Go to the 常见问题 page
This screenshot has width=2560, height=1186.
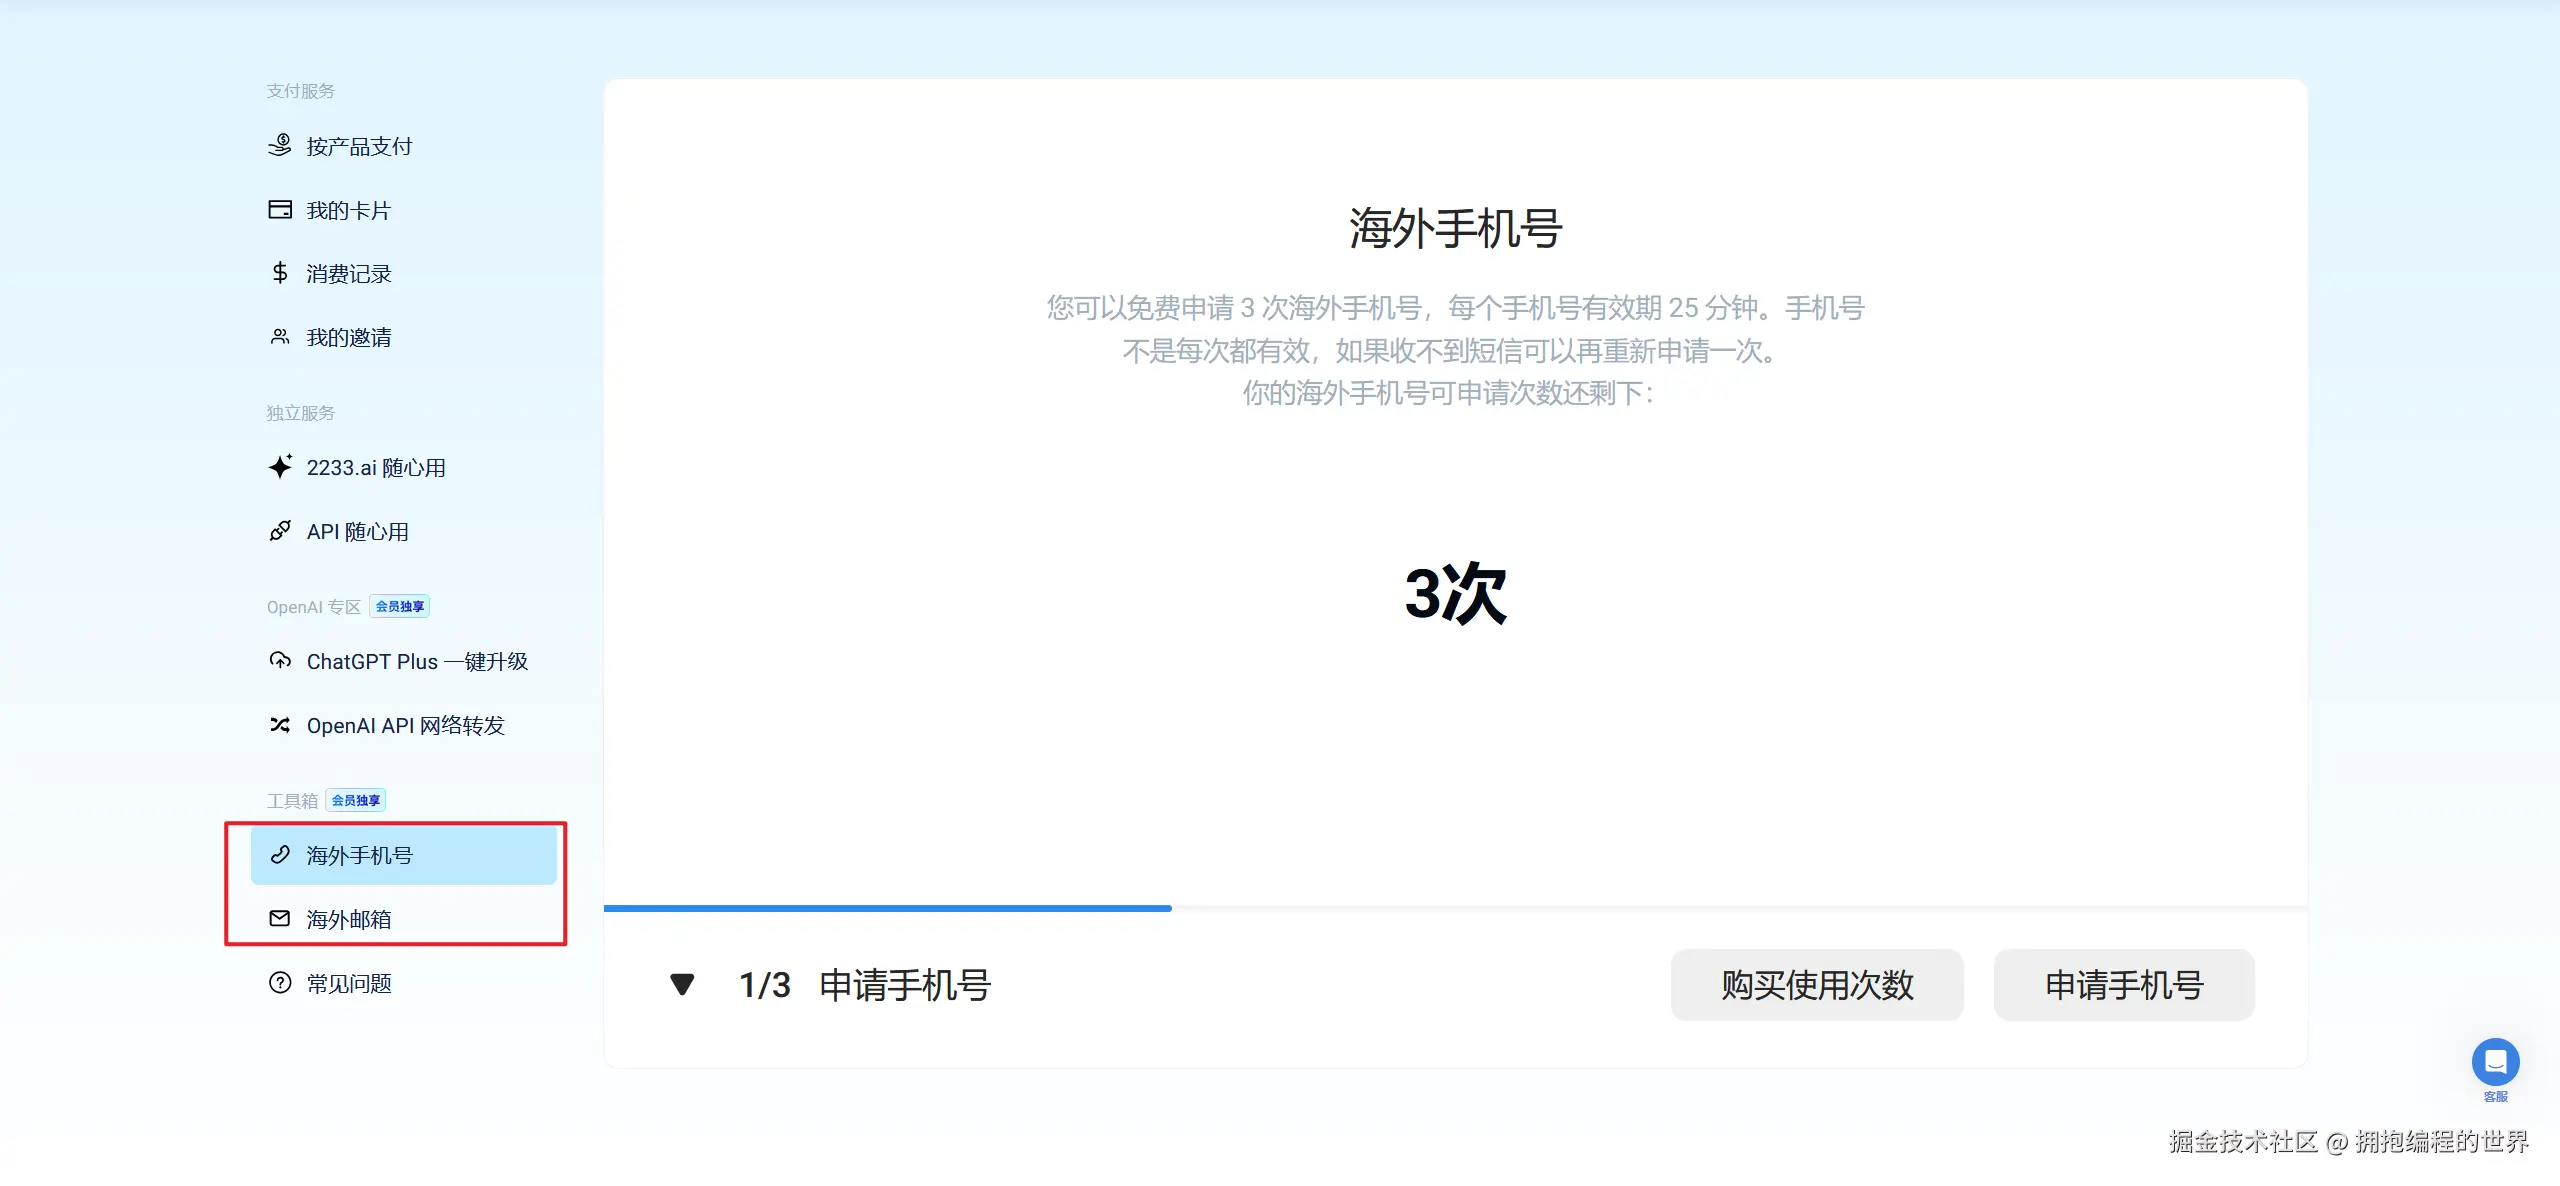click(x=404, y=983)
